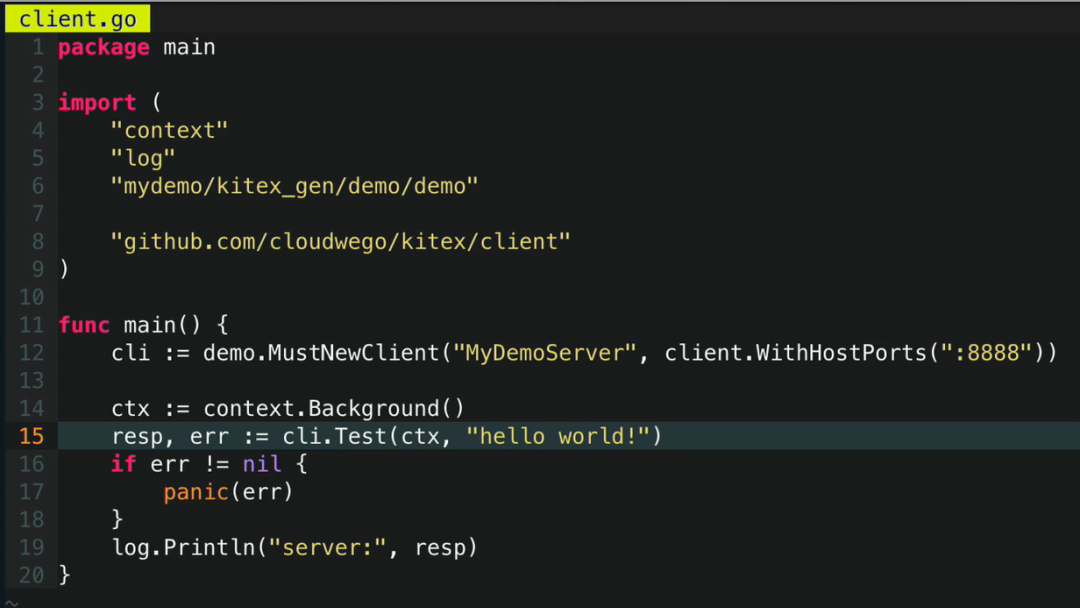Click the 'func' keyword on line 11
Viewport: 1080px width, 608px height.
[x=84, y=325]
